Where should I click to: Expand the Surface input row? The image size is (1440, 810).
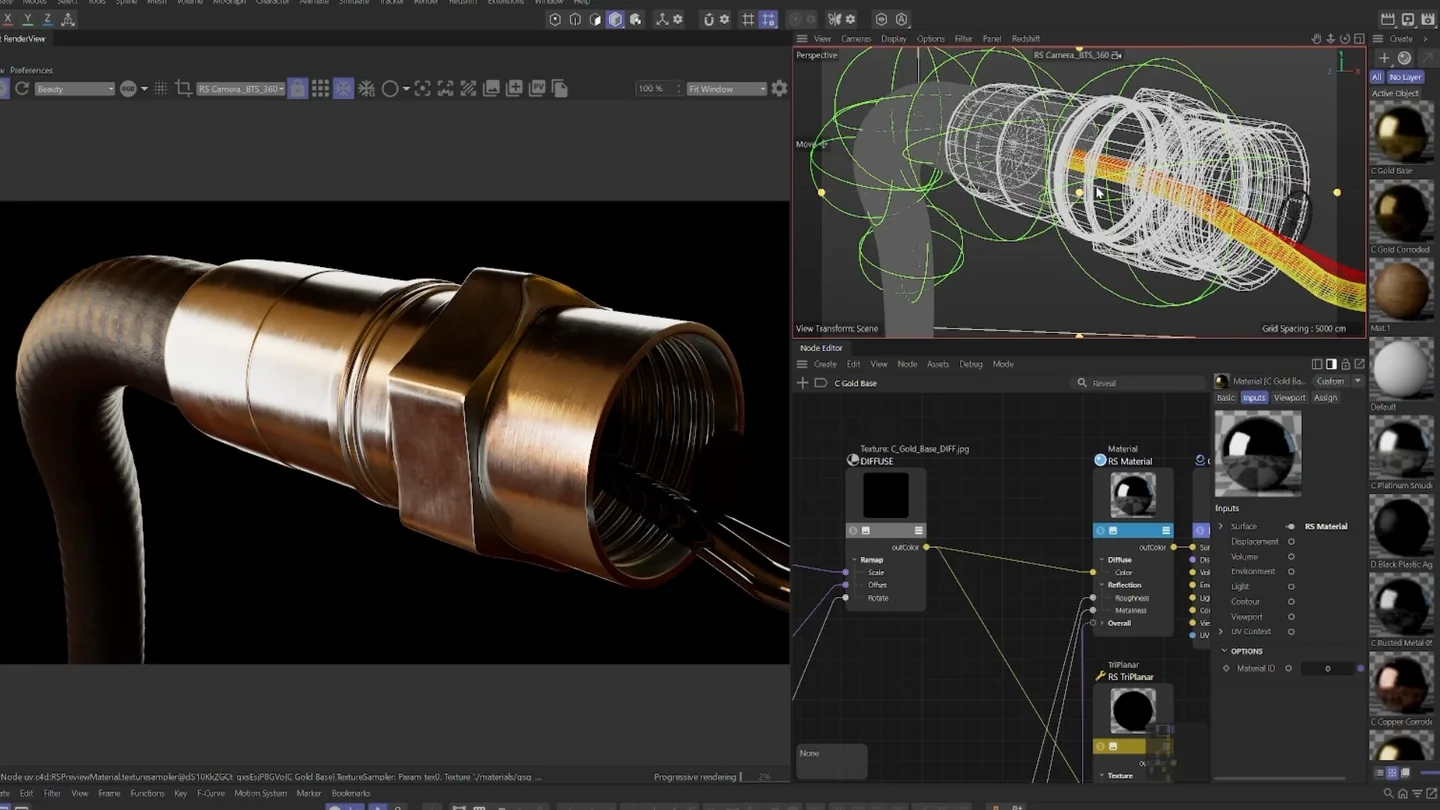coord(1220,526)
